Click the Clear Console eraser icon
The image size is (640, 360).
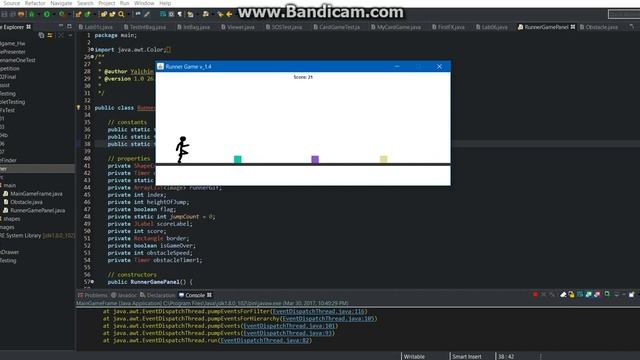563,294
